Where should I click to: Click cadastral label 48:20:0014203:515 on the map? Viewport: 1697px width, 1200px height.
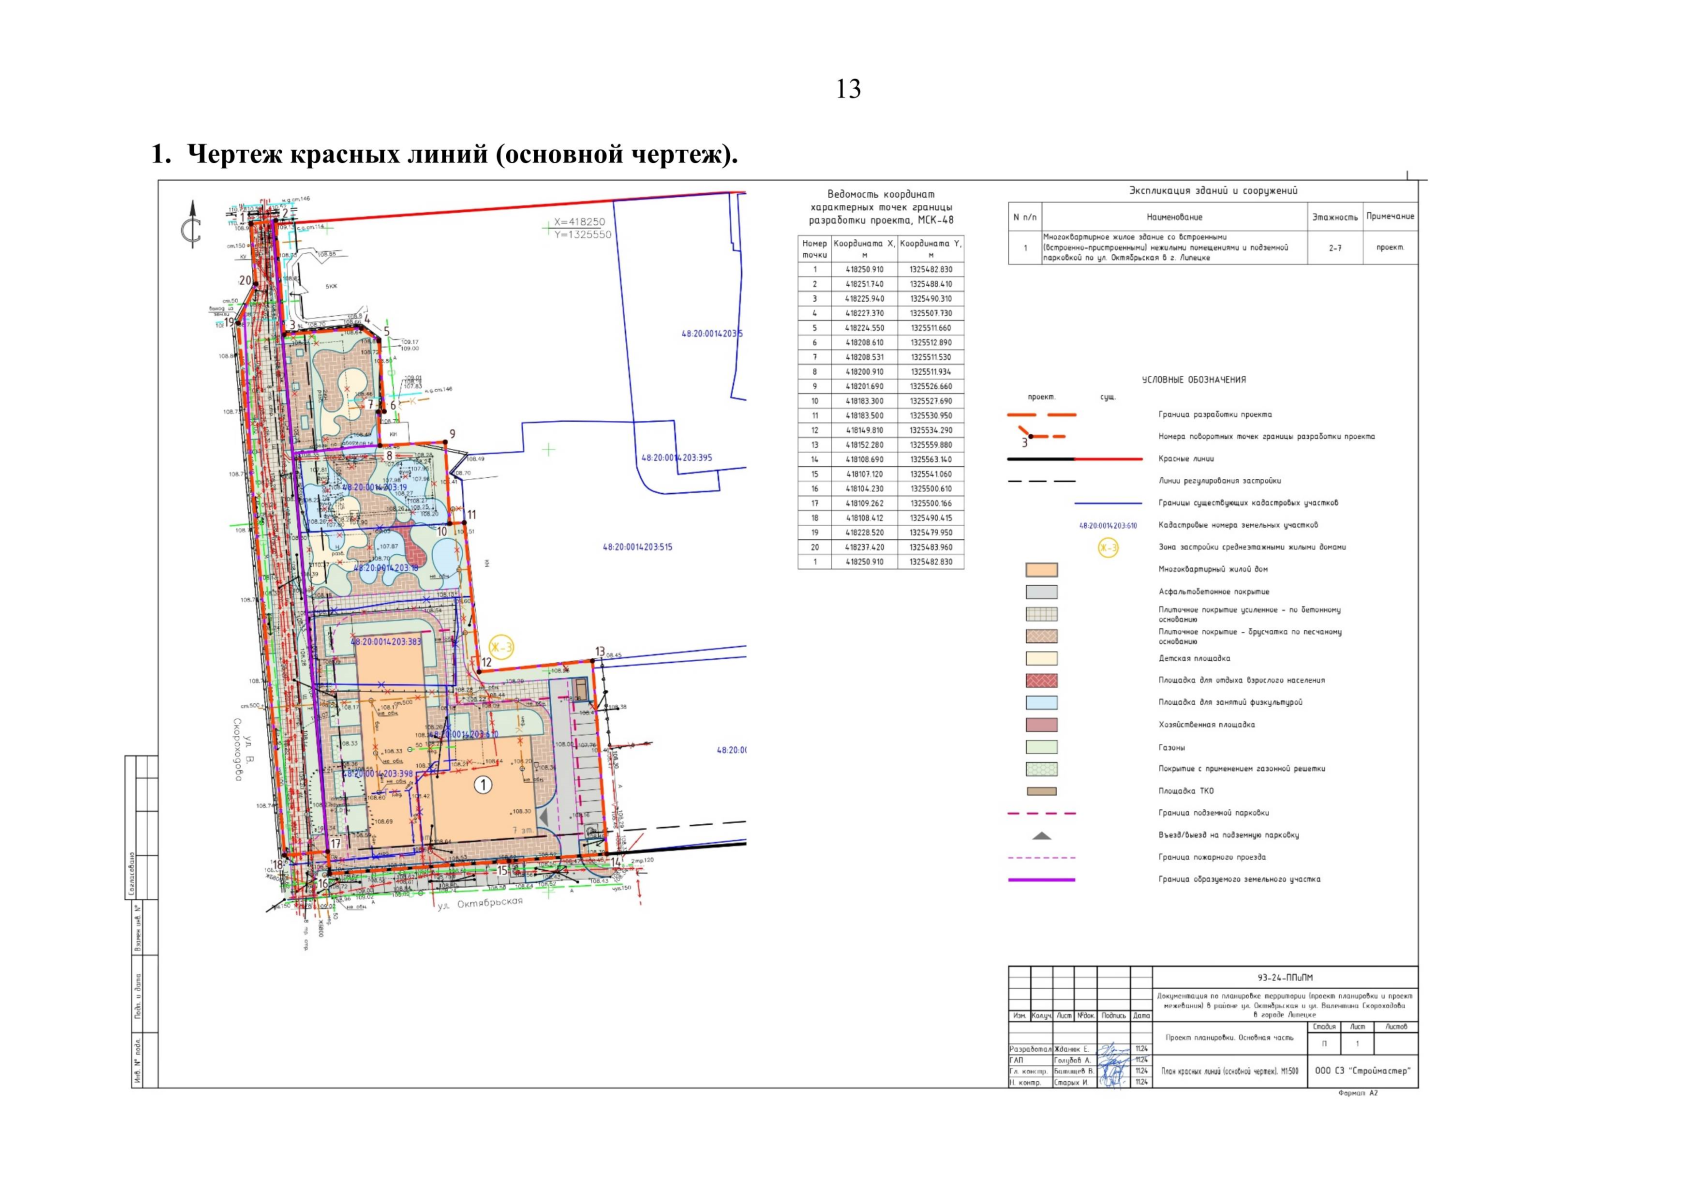[637, 548]
